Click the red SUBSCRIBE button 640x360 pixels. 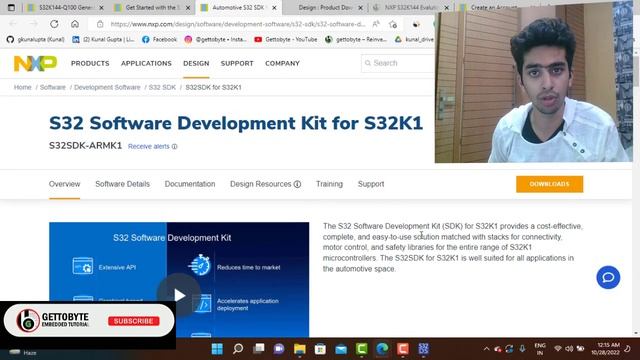pyautogui.click(x=134, y=321)
